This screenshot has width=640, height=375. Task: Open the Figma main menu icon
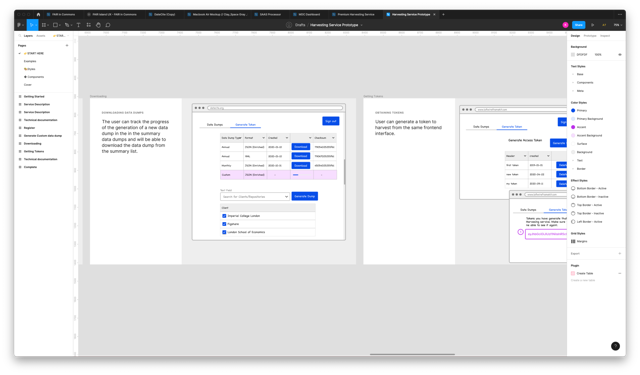(x=20, y=25)
